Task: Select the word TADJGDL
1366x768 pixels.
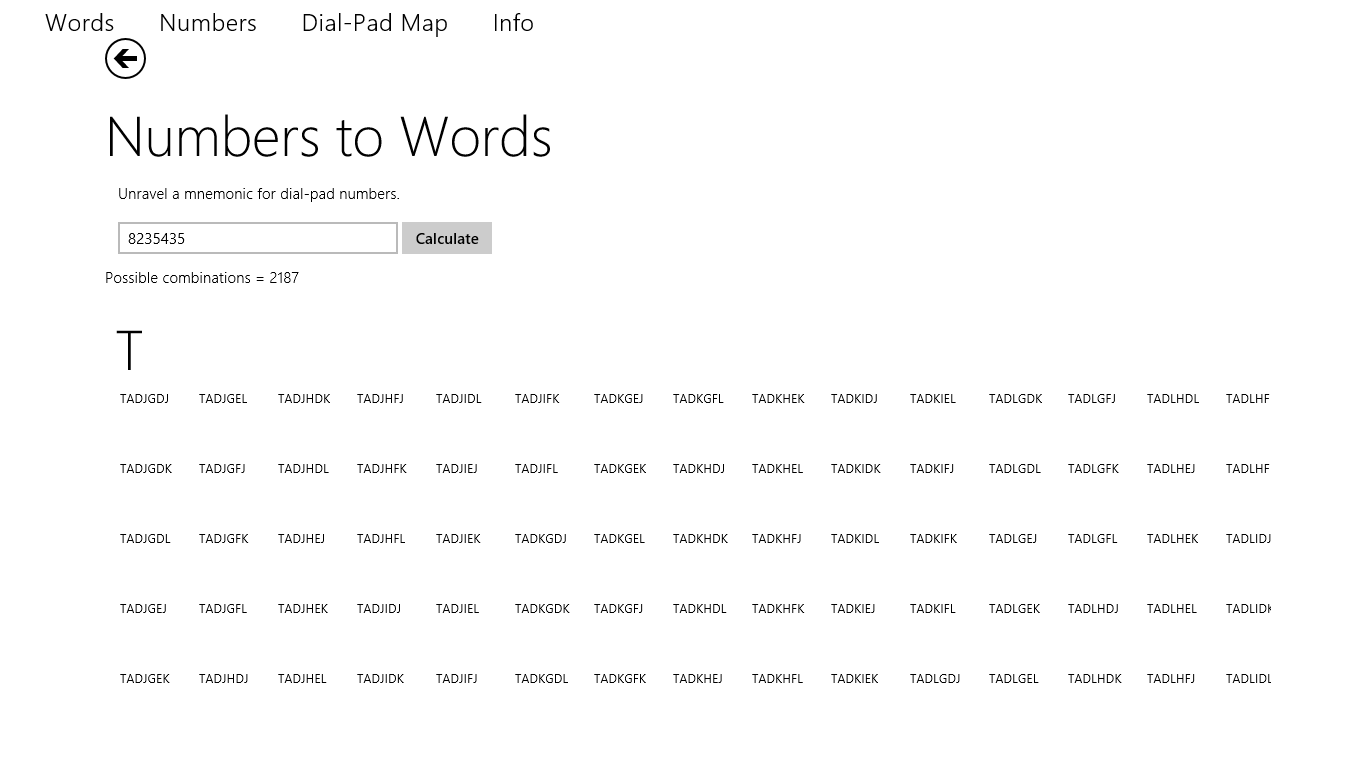Action: (x=145, y=539)
